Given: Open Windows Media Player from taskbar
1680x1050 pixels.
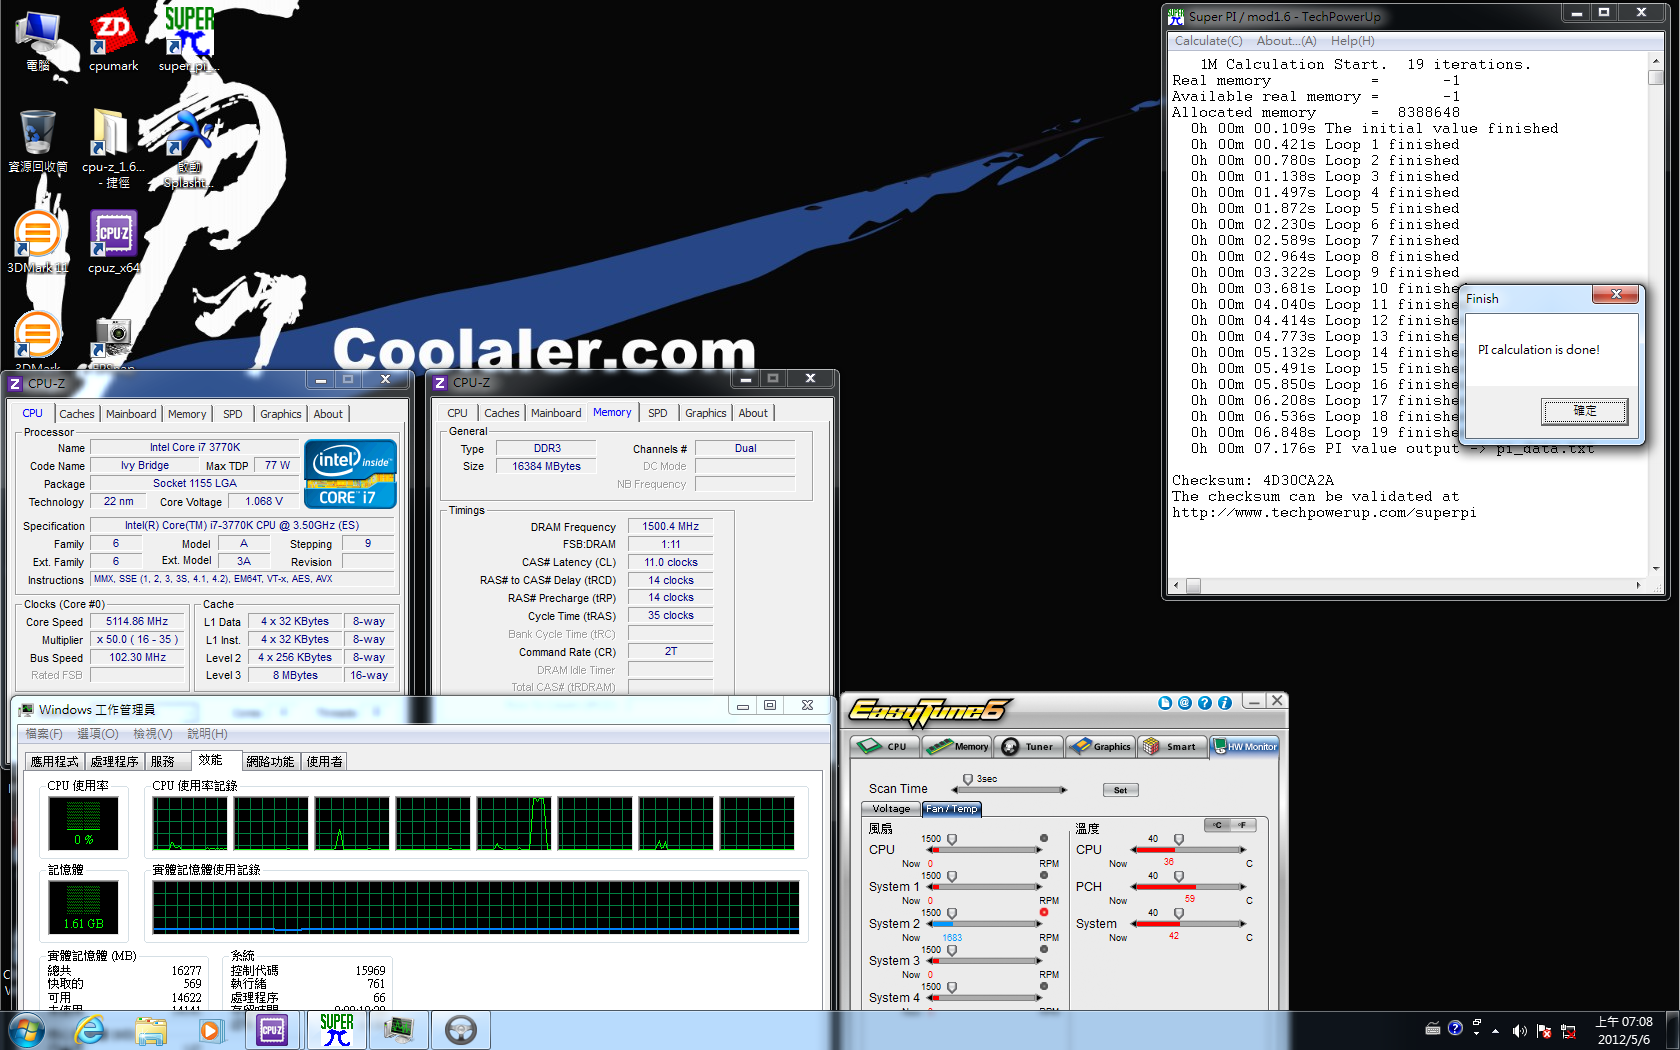Looking at the screenshot, I should [211, 1030].
